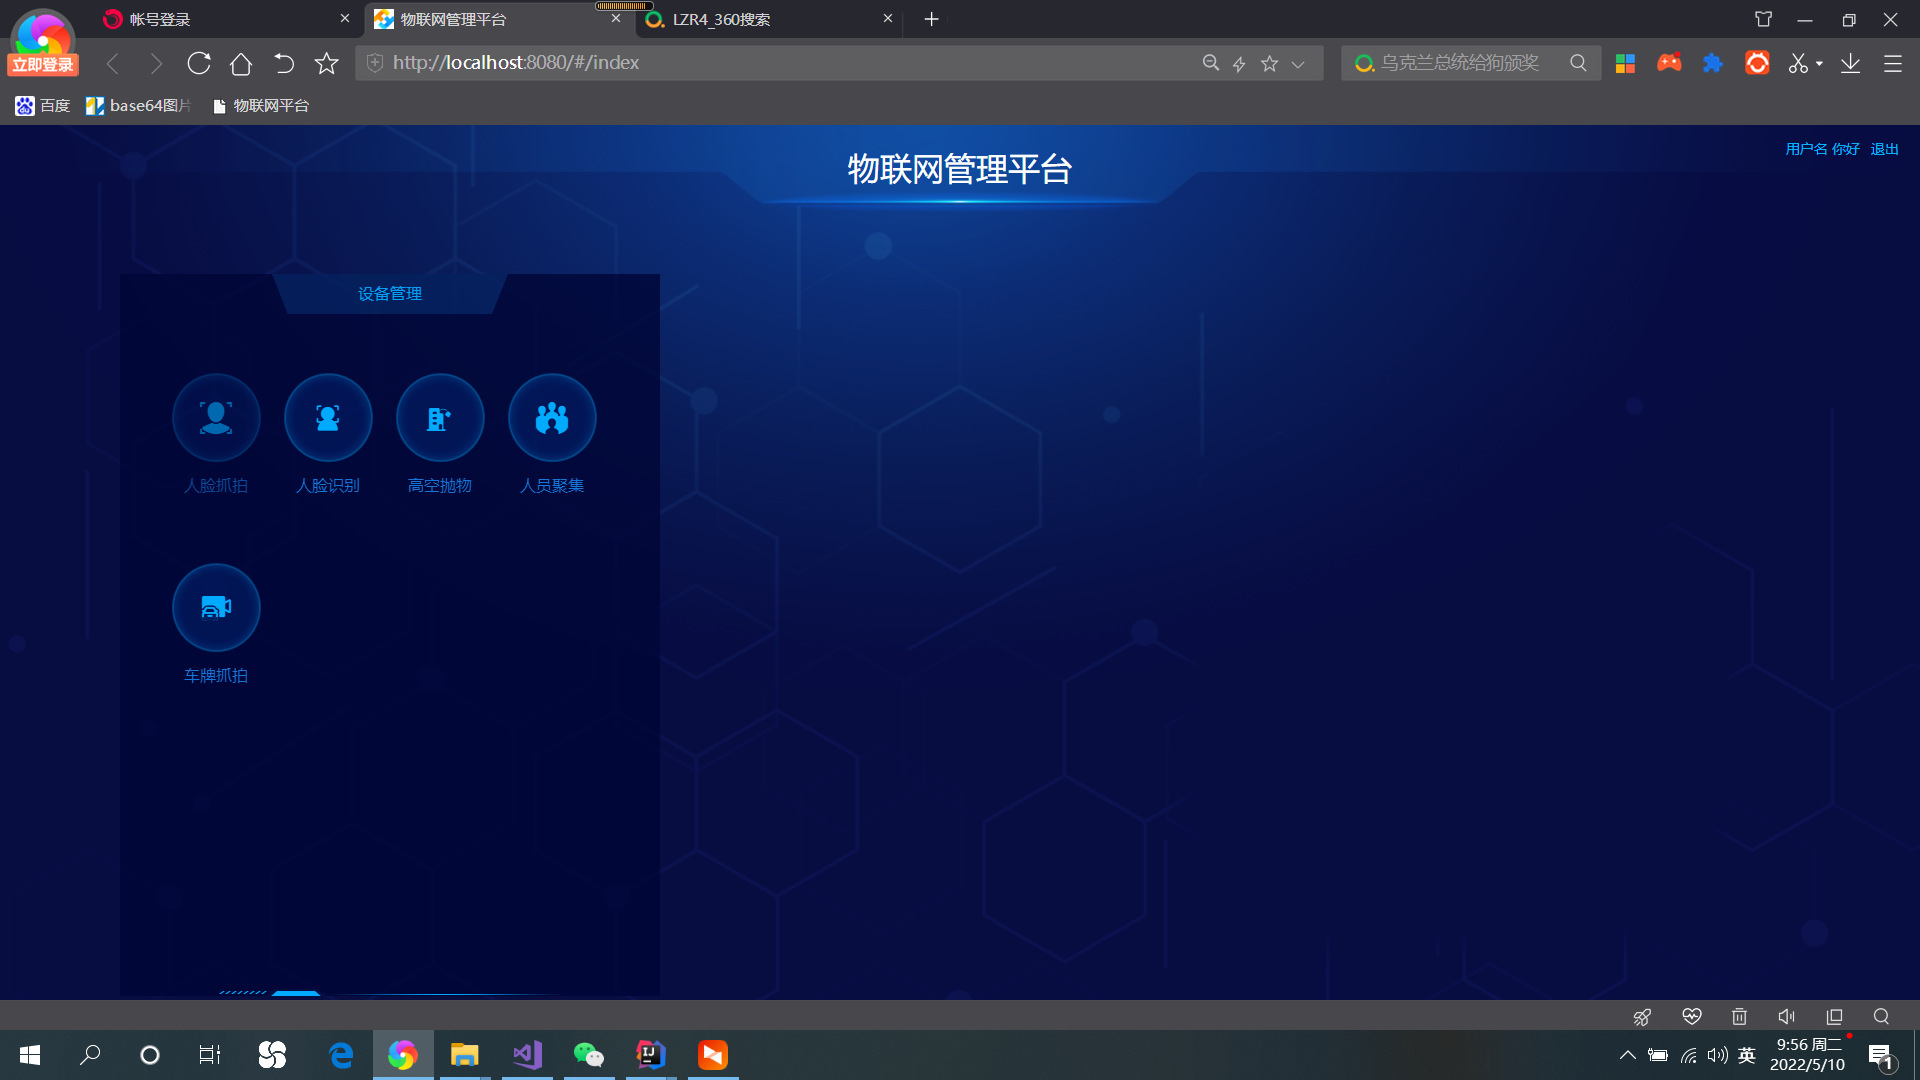Open the 人脸抓拍 face capture icon
1920x1080 pixels.
pyautogui.click(x=216, y=417)
